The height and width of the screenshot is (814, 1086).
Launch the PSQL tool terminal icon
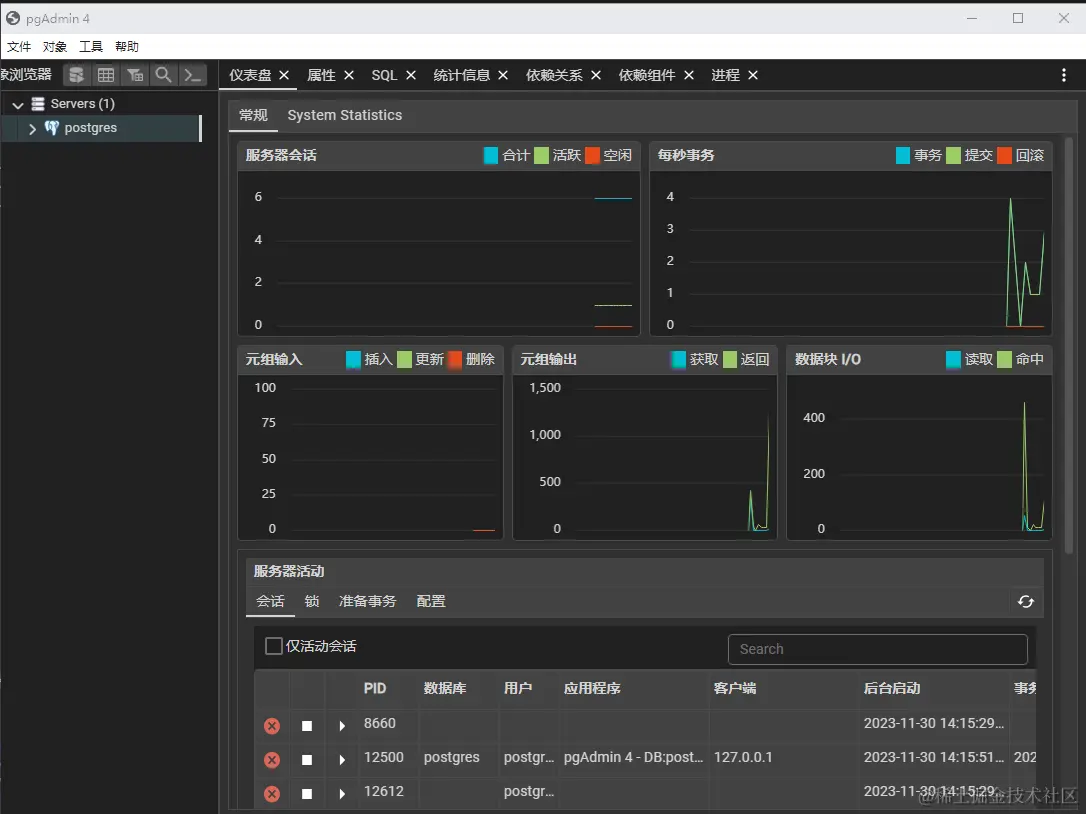(193, 75)
